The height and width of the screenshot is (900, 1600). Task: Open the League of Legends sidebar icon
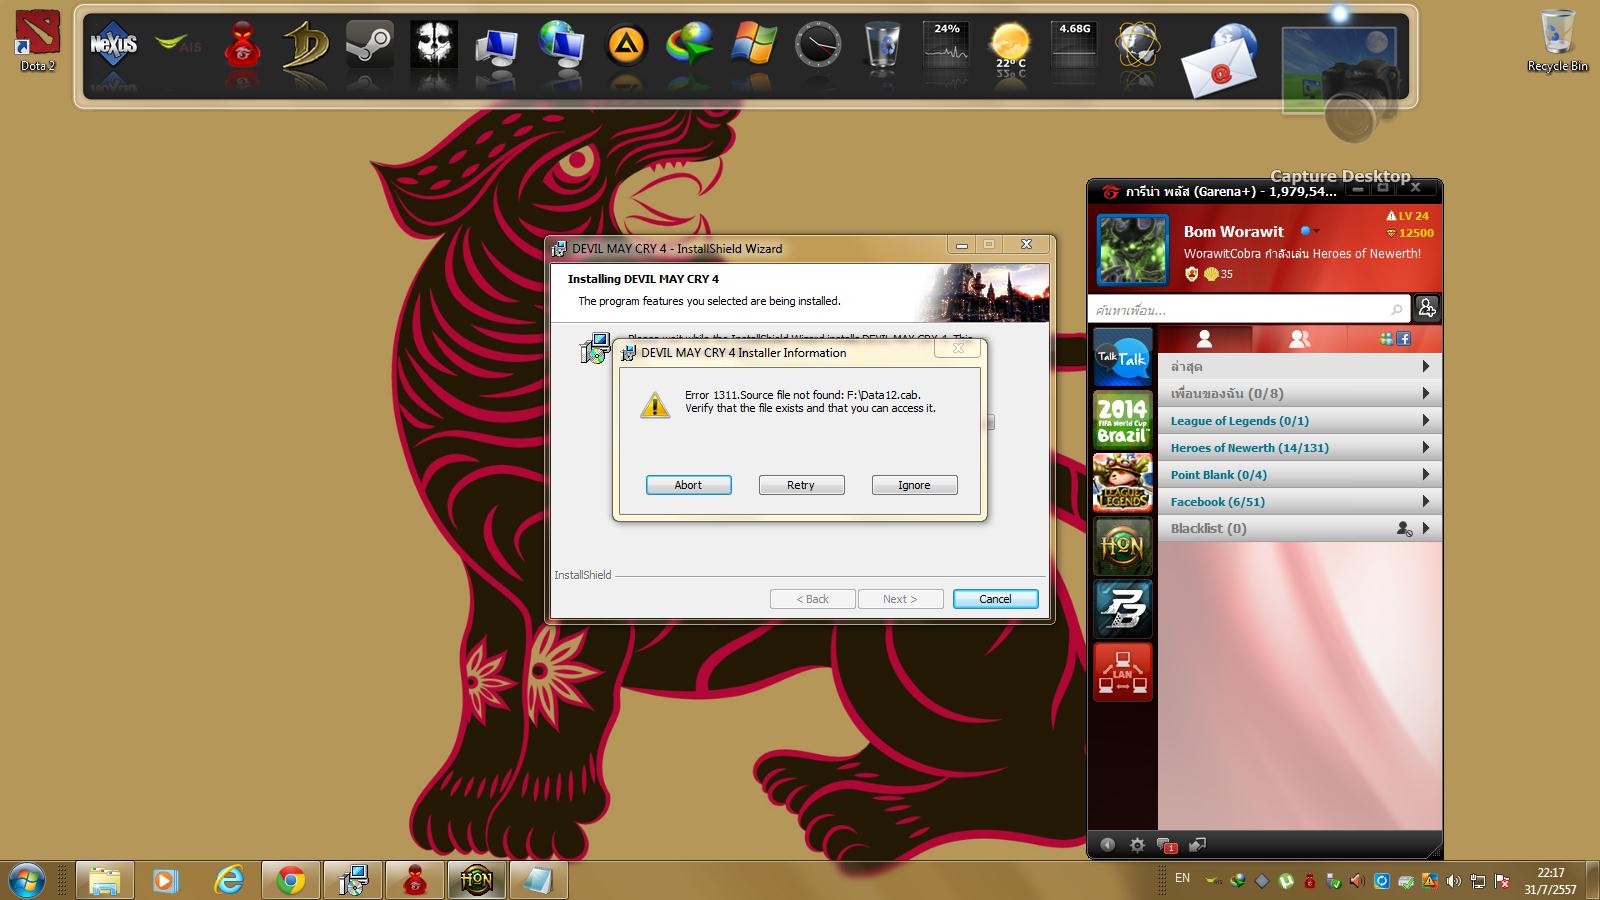[x=1122, y=482]
